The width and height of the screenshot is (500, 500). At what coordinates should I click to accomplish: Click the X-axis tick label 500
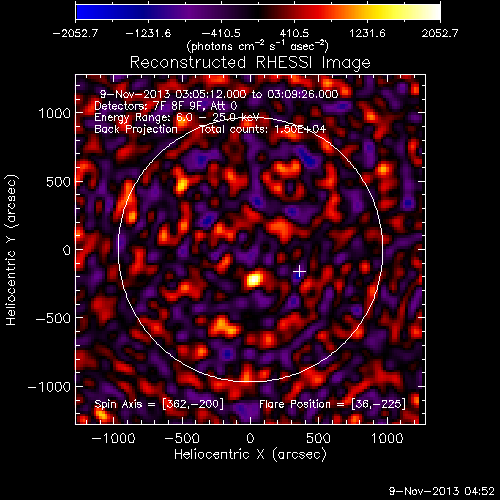pyautogui.click(x=318, y=438)
